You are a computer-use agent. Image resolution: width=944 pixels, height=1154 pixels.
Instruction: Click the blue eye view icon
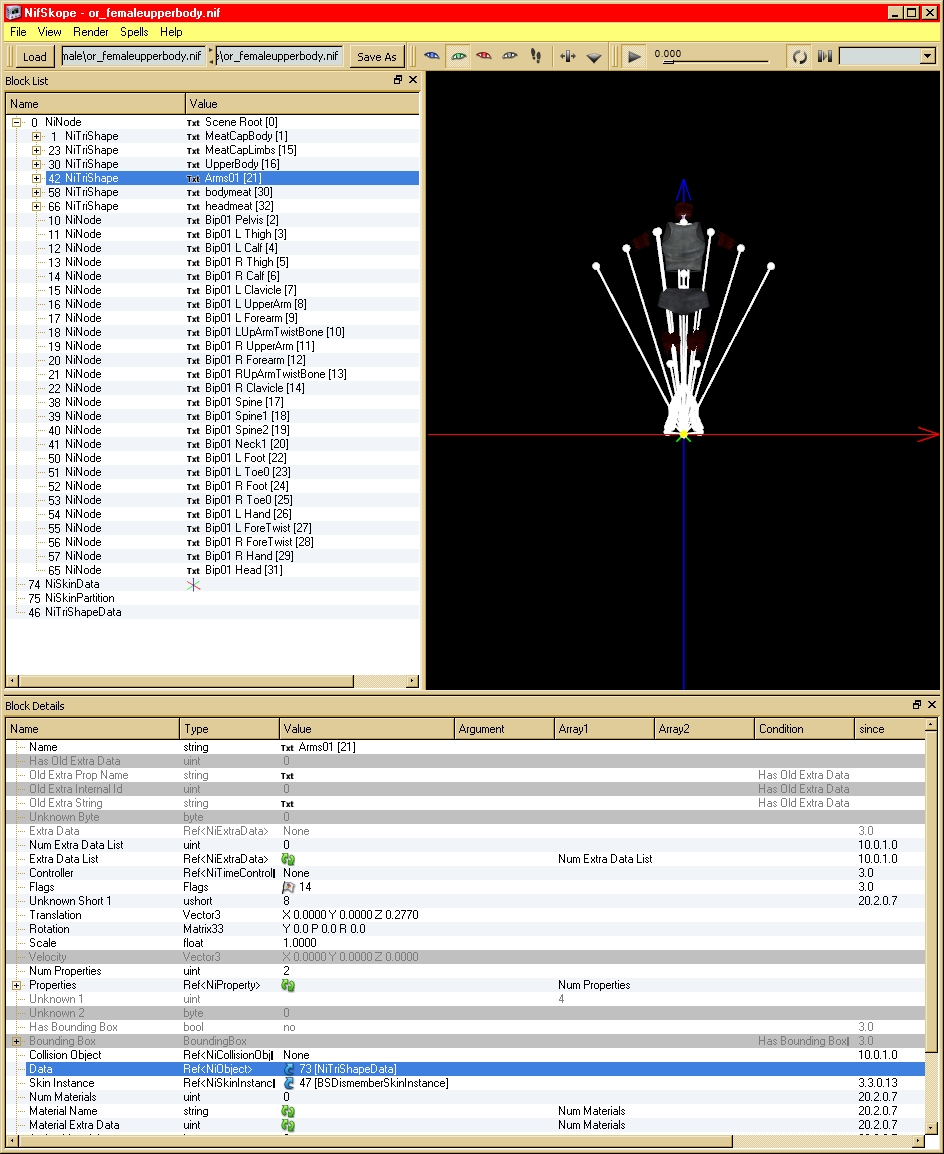click(x=432, y=56)
